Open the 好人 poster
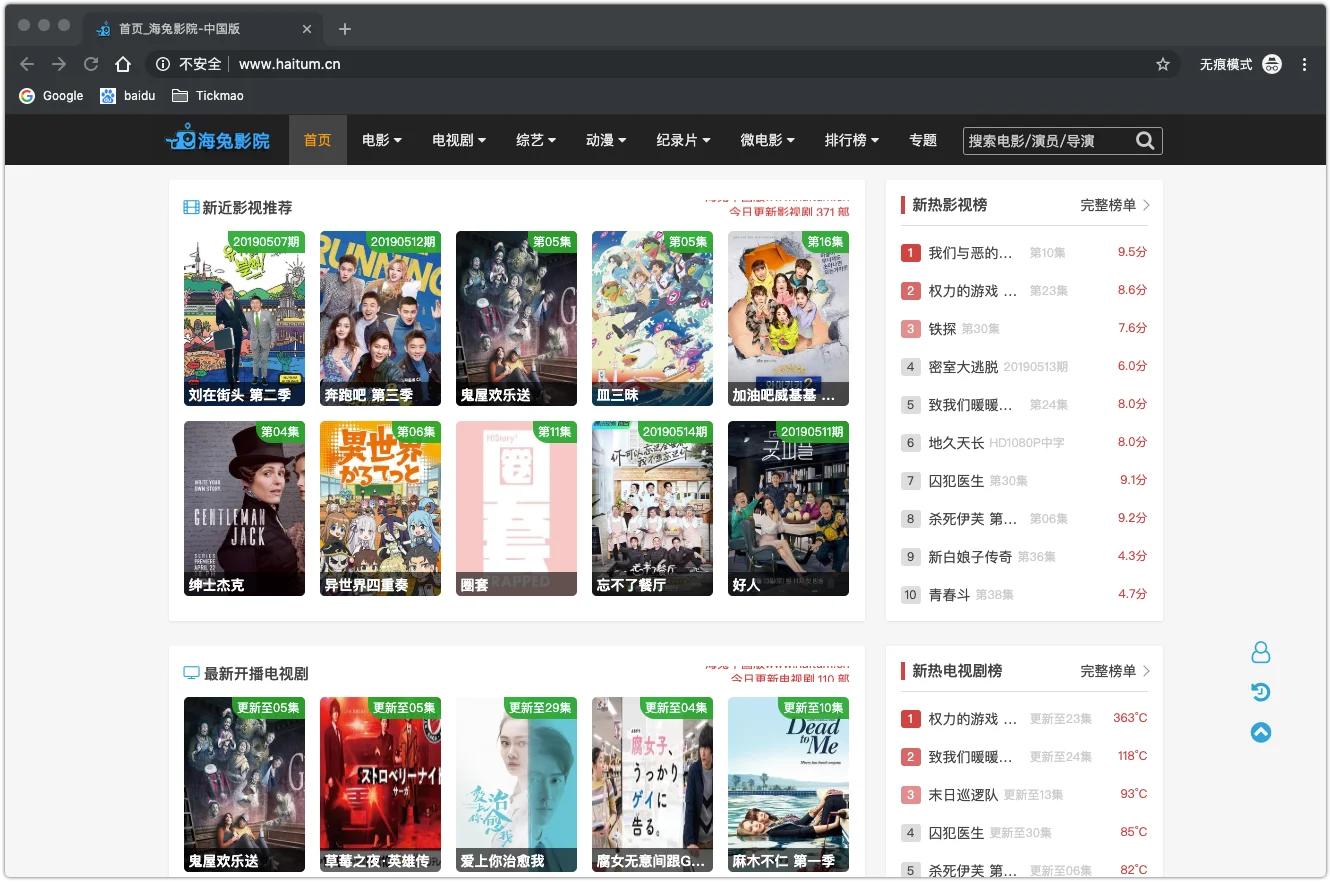The height and width of the screenshot is (882, 1330). [x=788, y=508]
